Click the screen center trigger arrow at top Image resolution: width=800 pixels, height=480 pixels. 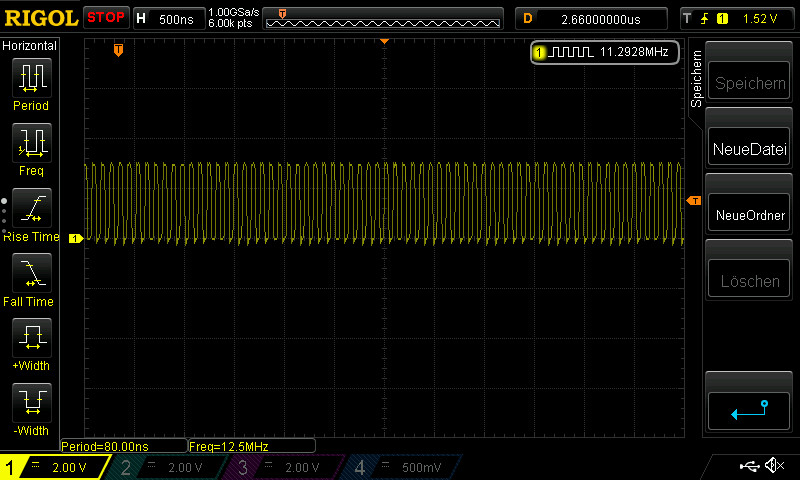384,41
